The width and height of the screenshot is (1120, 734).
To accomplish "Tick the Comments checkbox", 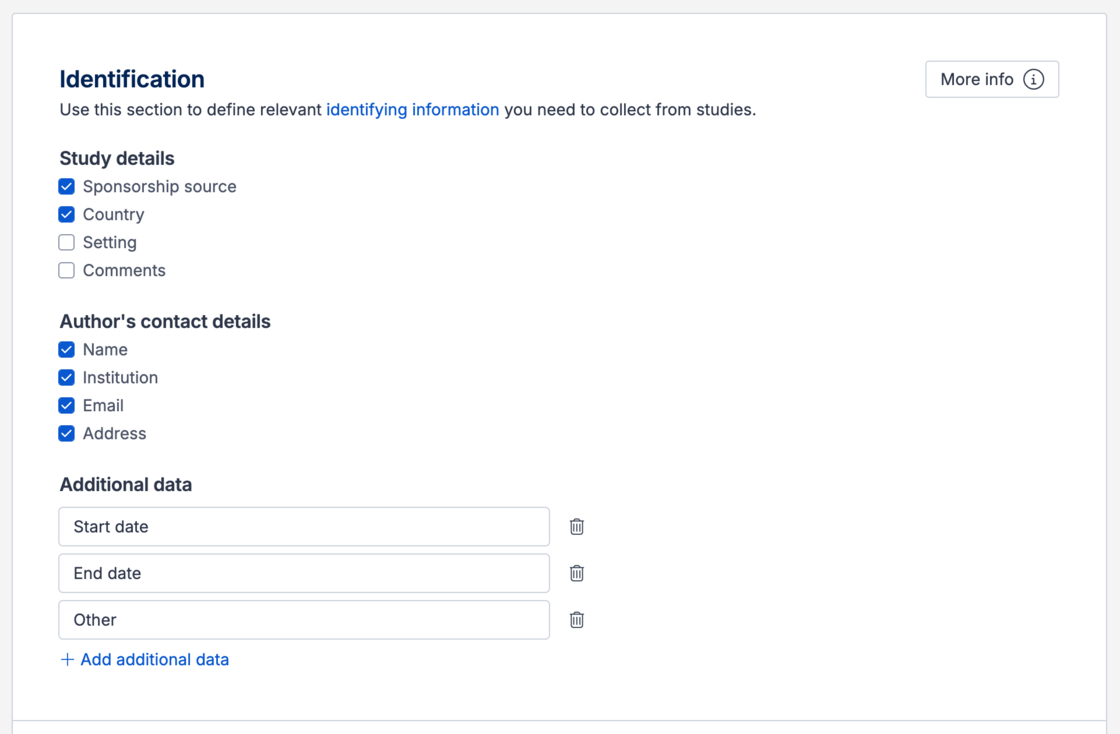I will pos(66,270).
